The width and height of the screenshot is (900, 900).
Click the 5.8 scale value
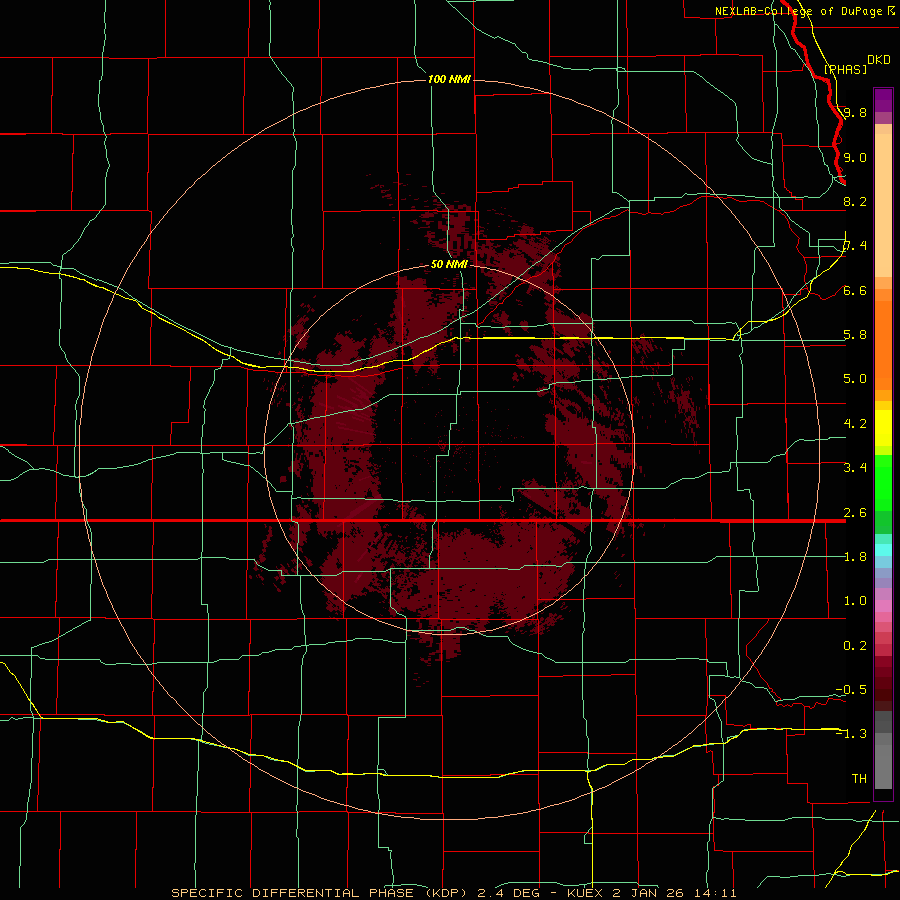(x=855, y=335)
